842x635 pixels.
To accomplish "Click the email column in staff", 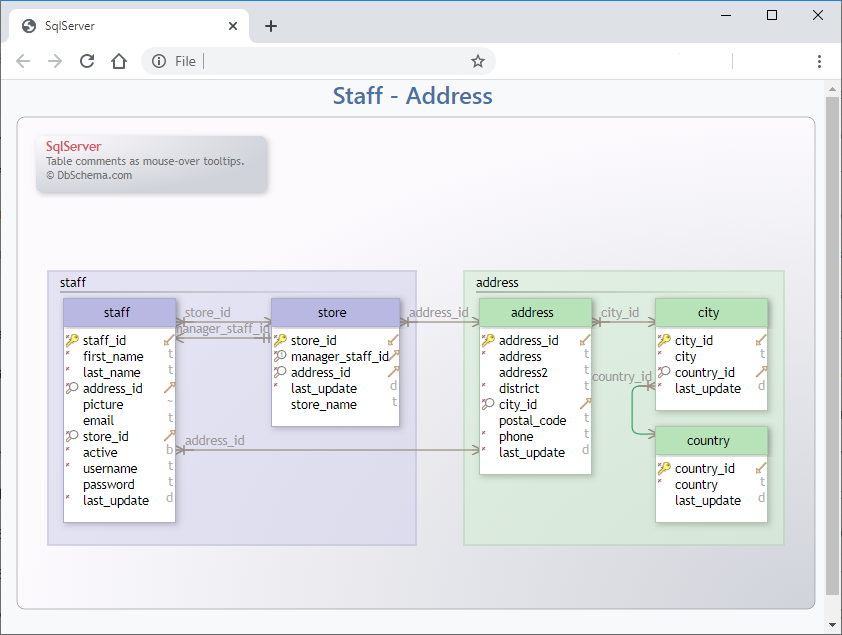I will (98, 420).
